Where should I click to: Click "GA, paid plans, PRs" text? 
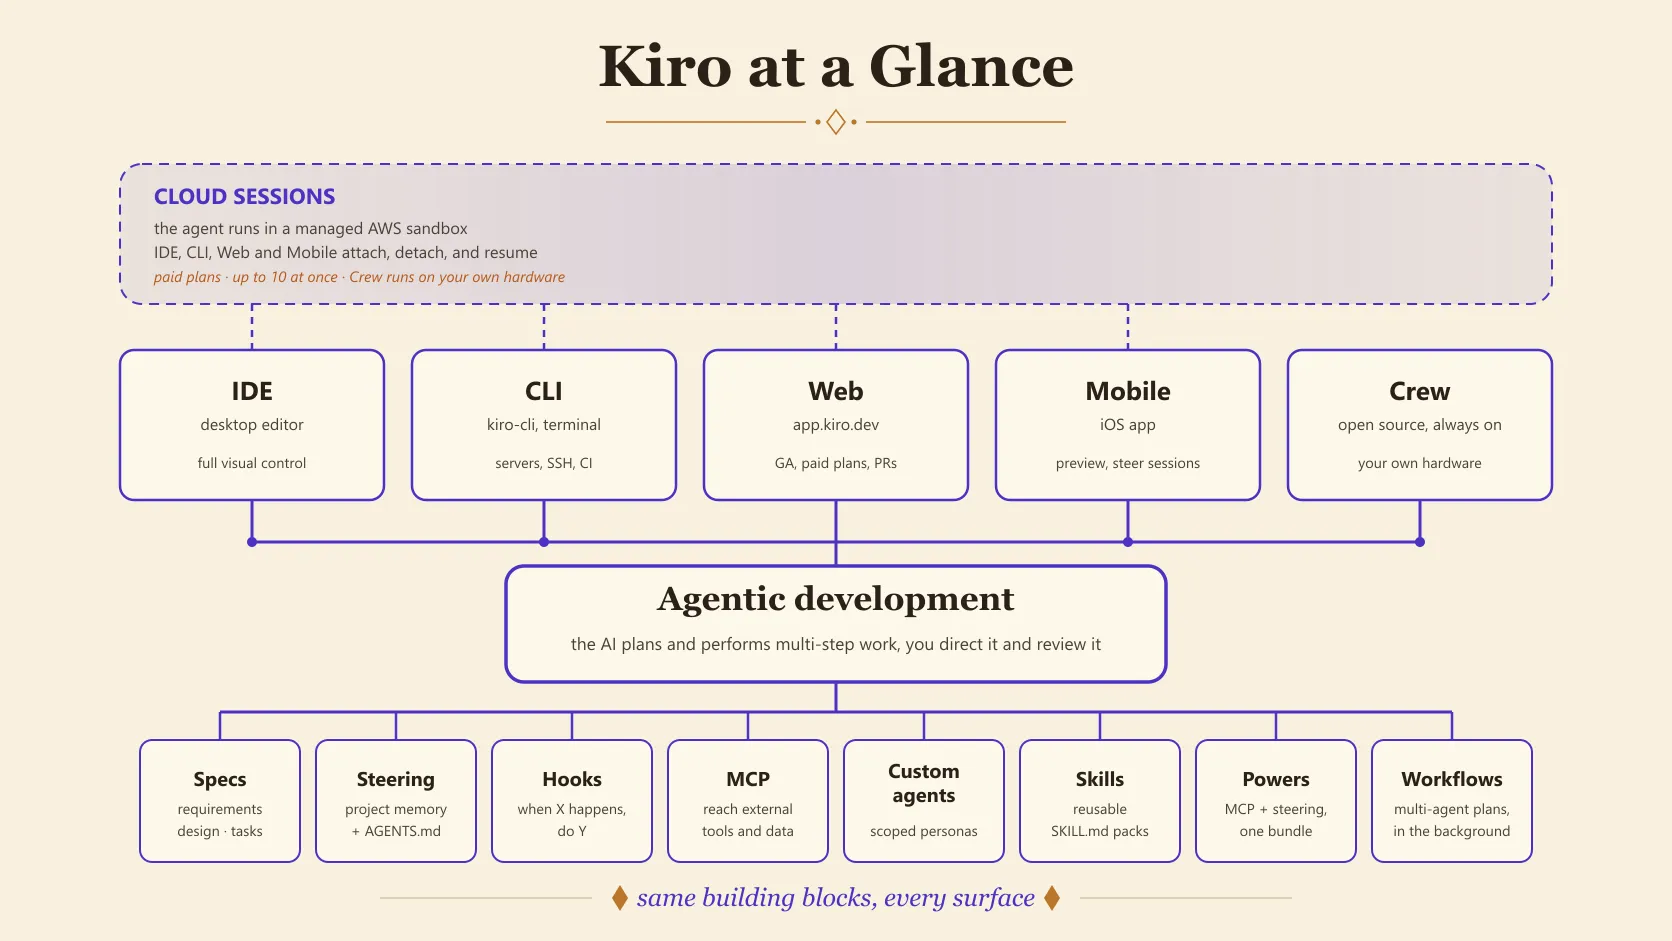pyautogui.click(x=836, y=463)
